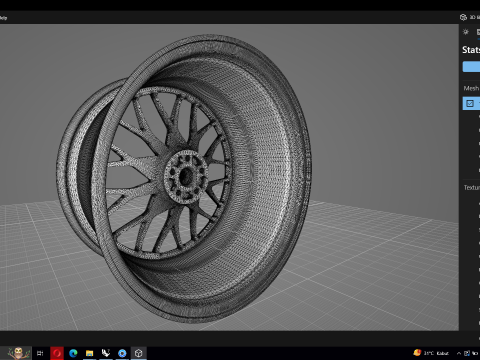The height and width of the screenshot is (360, 480).
Task: Open the blue circular app on taskbar
Action: (x=122, y=353)
